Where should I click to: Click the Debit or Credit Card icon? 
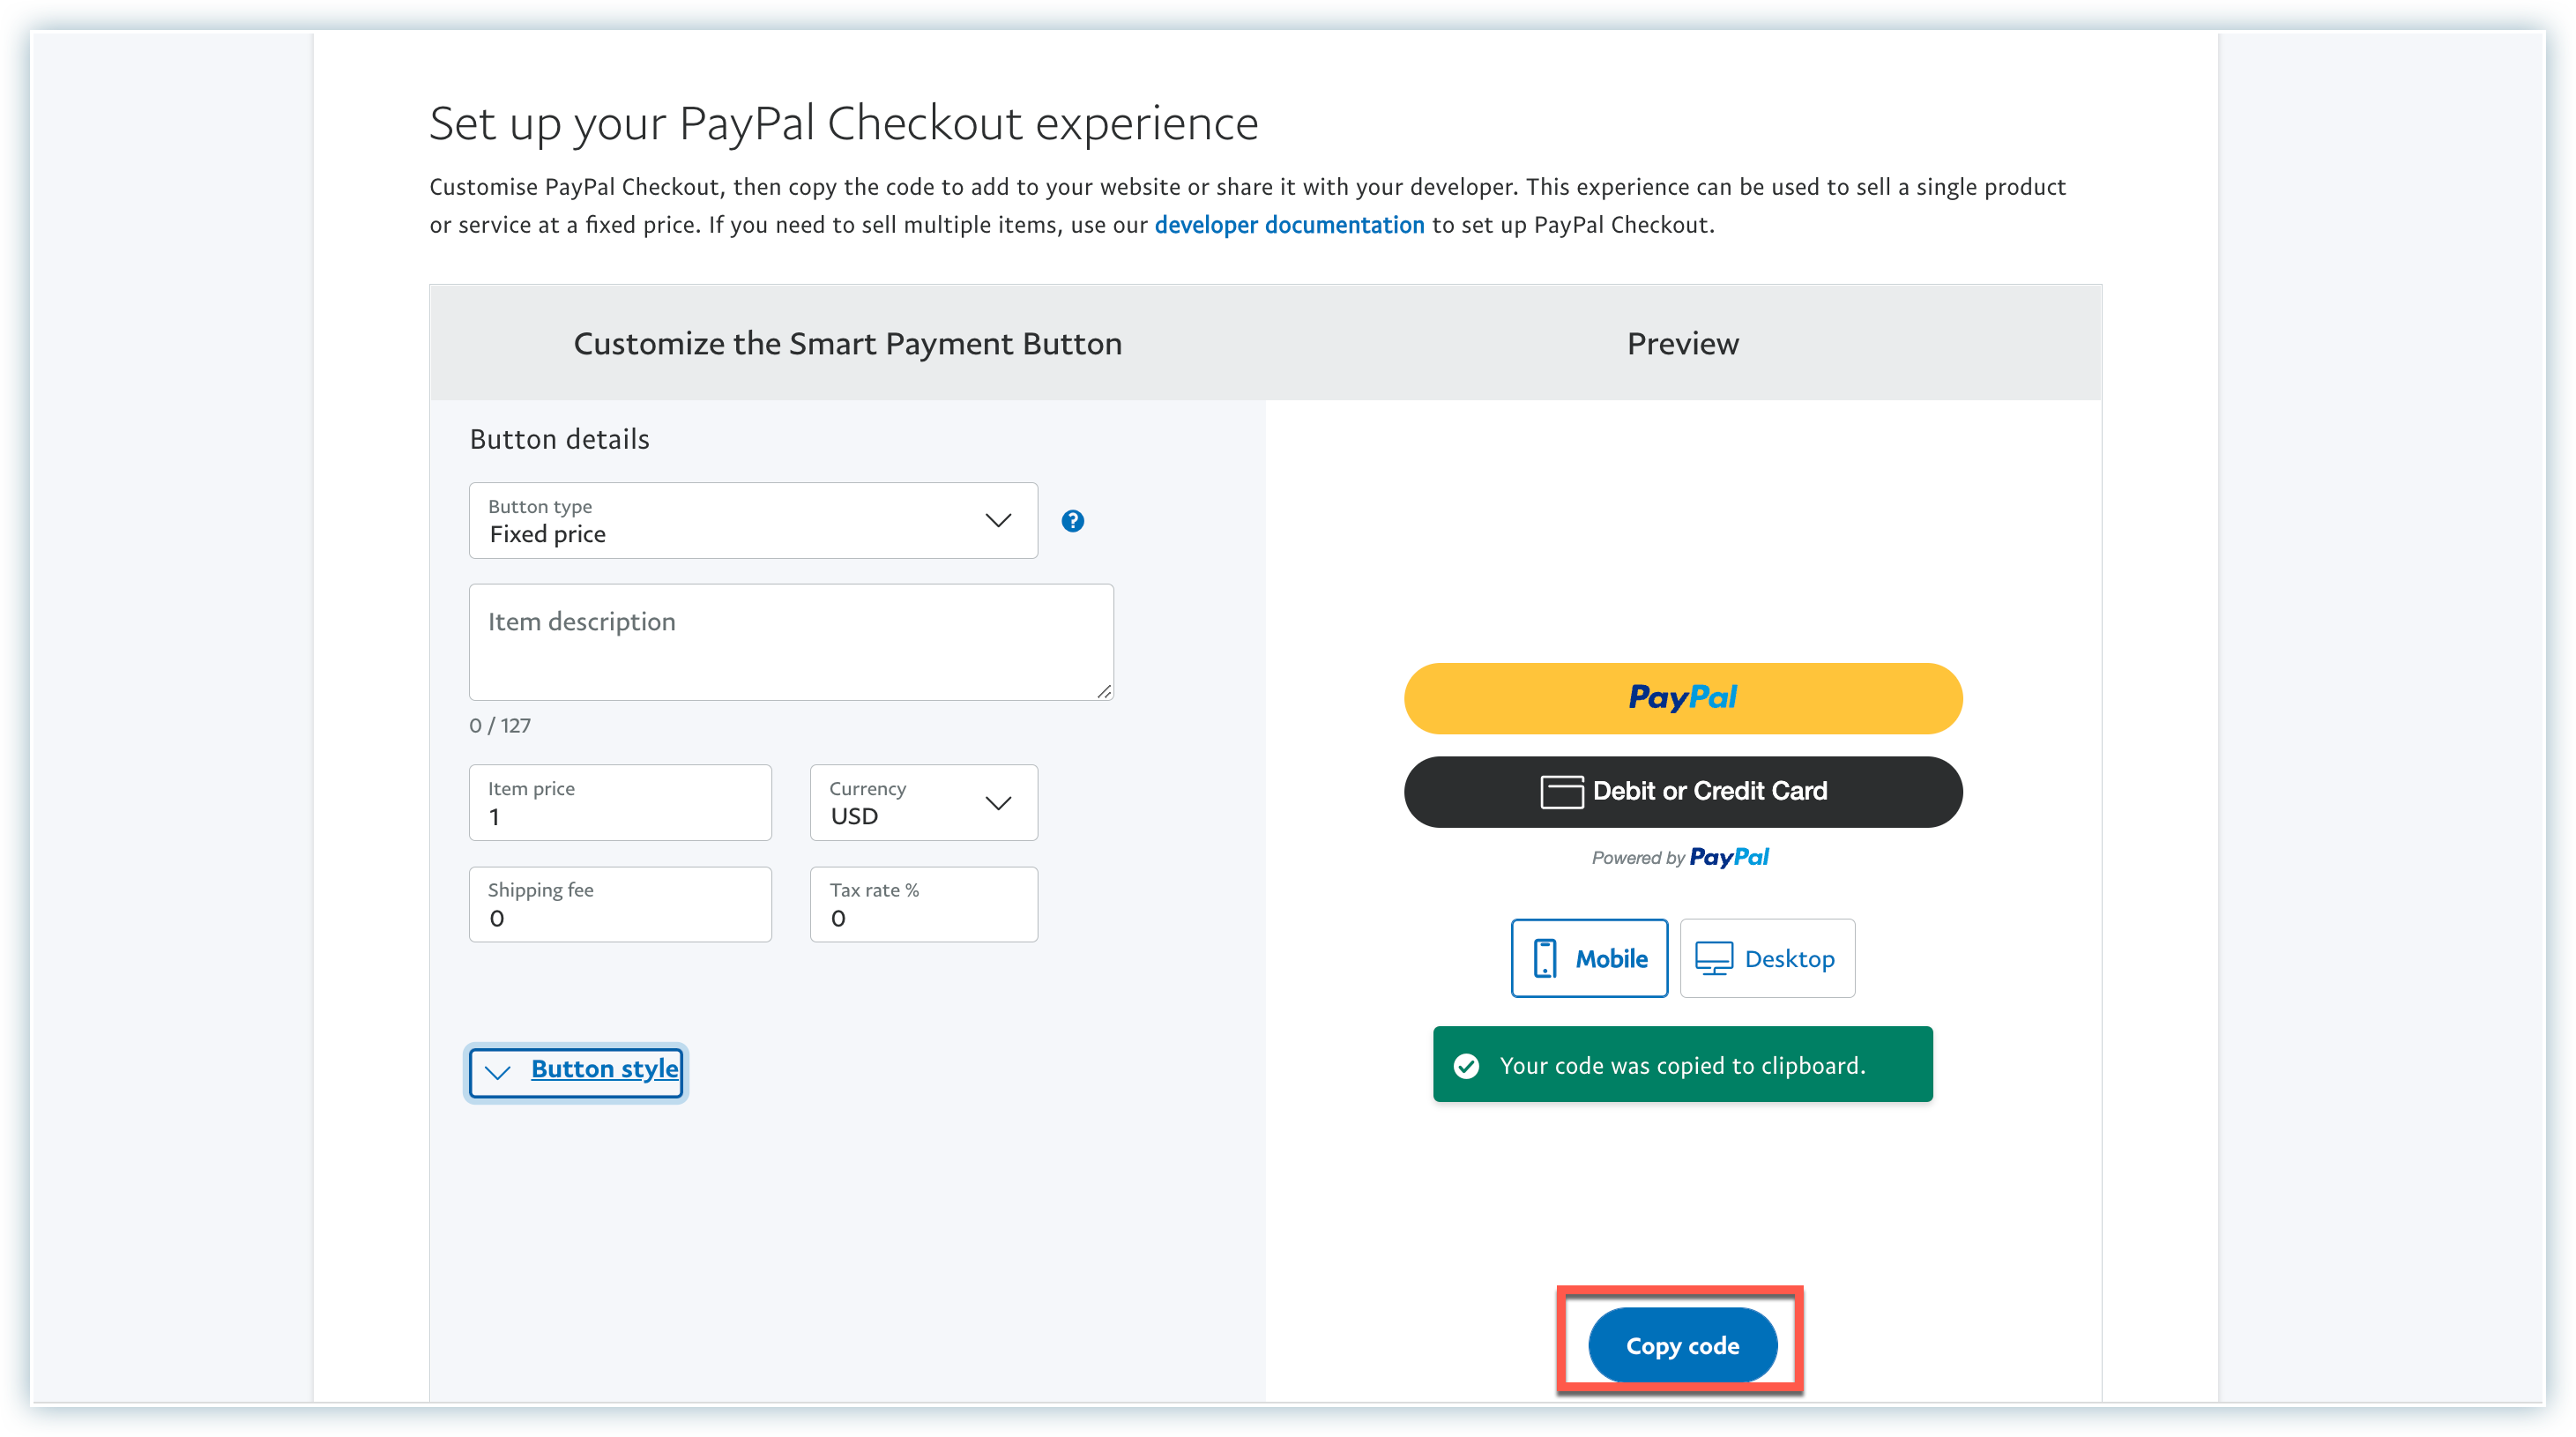click(x=1560, y=789)
